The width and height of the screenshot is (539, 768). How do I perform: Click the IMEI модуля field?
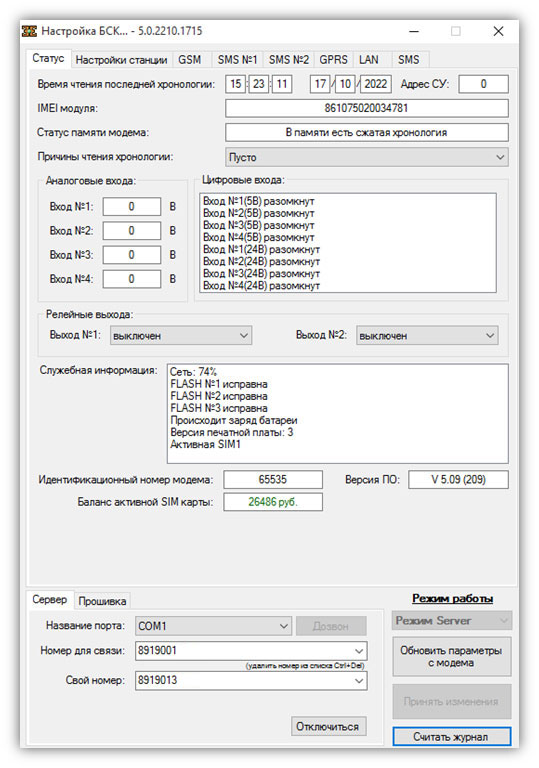point(367,108)
